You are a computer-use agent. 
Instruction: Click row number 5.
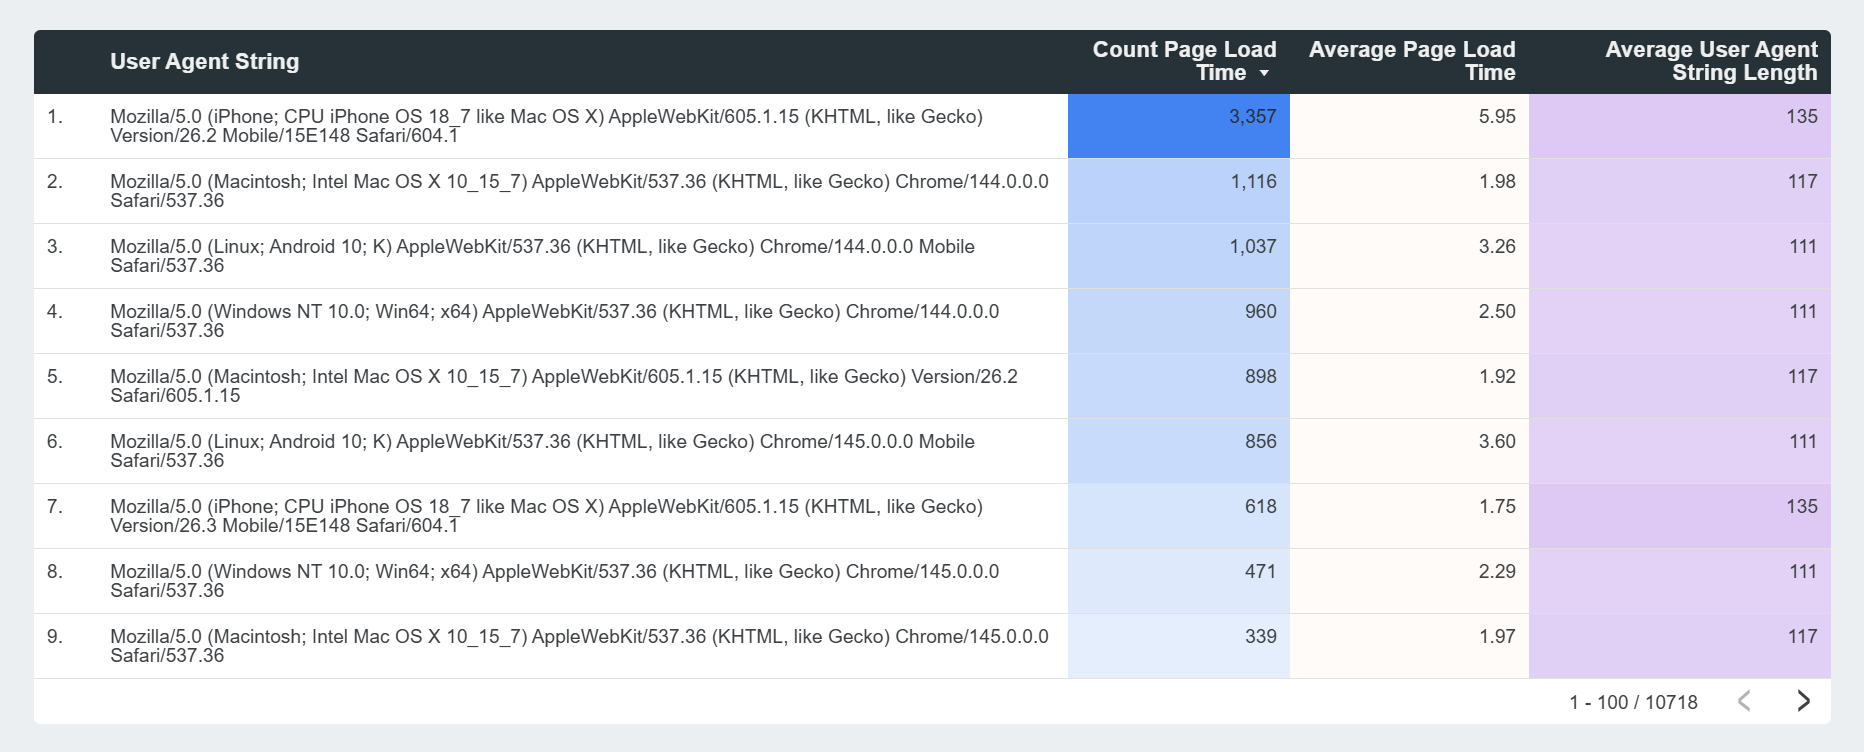[x=54, y=377]
